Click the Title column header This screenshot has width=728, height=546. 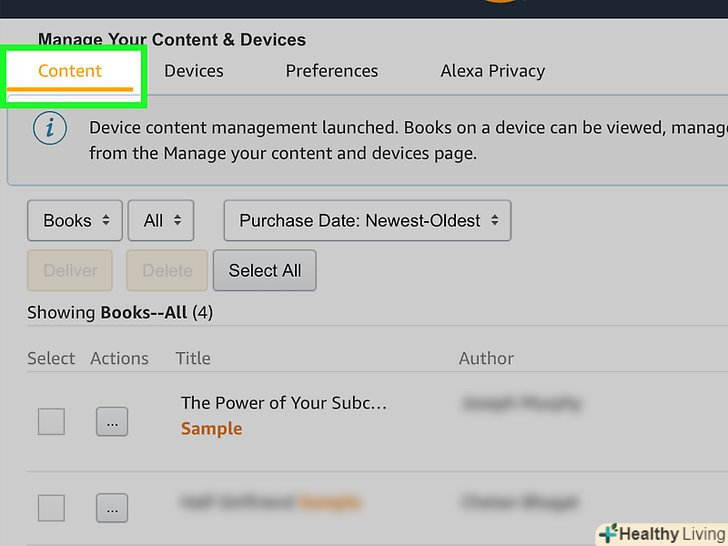pyautogui.click(x=194, y=358)
